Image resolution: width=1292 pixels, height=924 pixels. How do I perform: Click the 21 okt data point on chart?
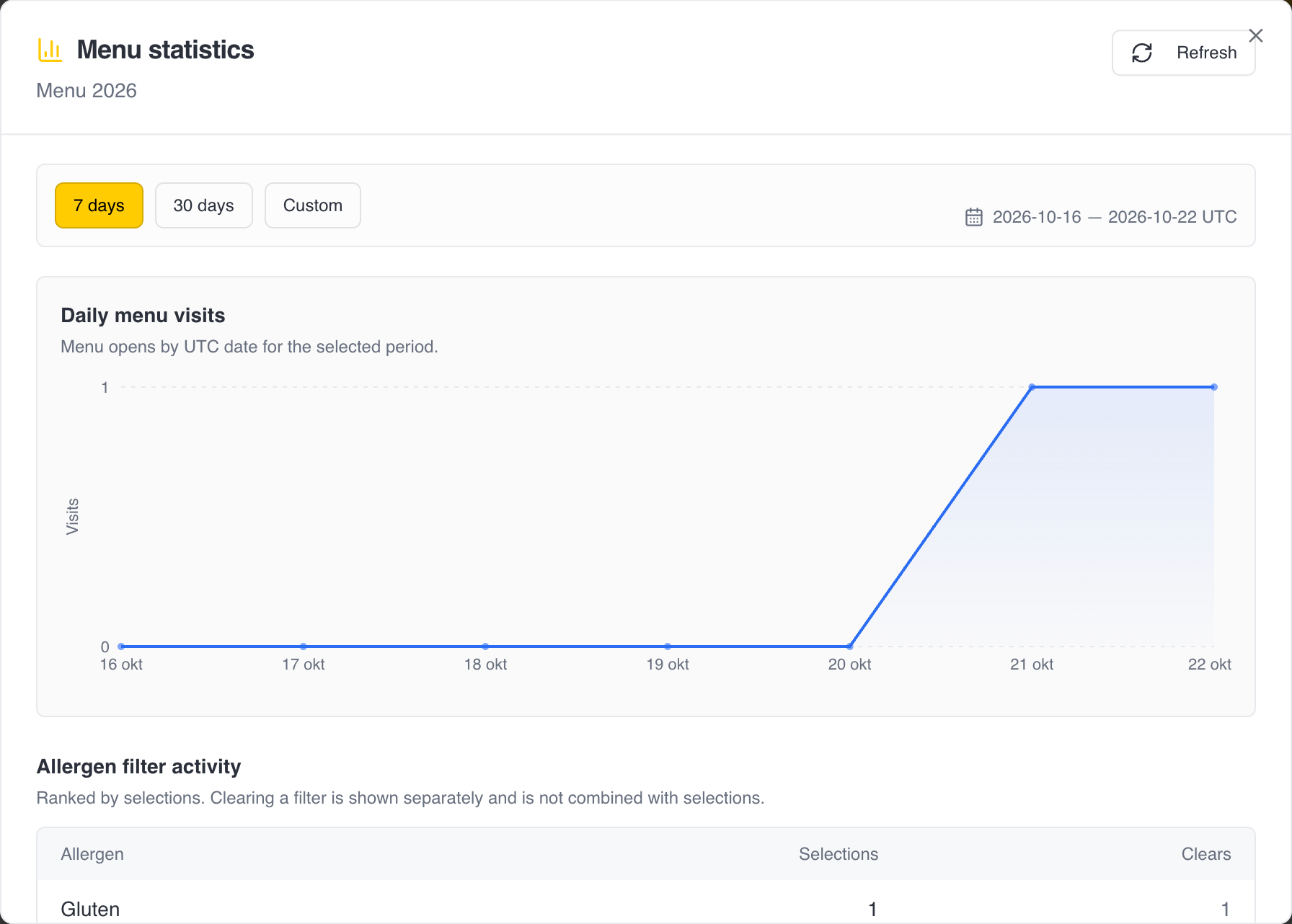1032,386
